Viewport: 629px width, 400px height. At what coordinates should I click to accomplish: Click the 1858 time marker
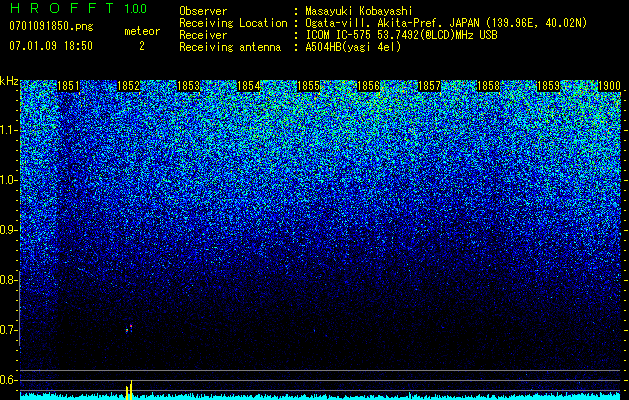[x=488, y=86]
